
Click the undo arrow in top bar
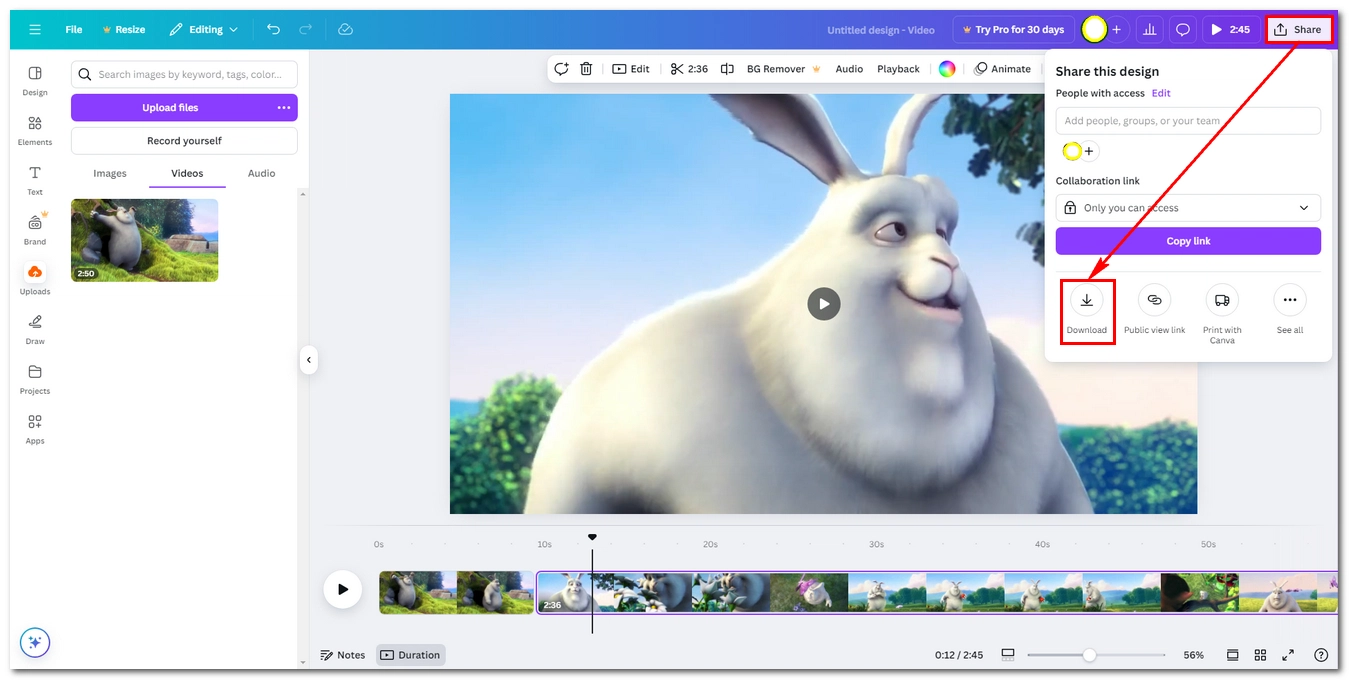click(x=273, y=30)
